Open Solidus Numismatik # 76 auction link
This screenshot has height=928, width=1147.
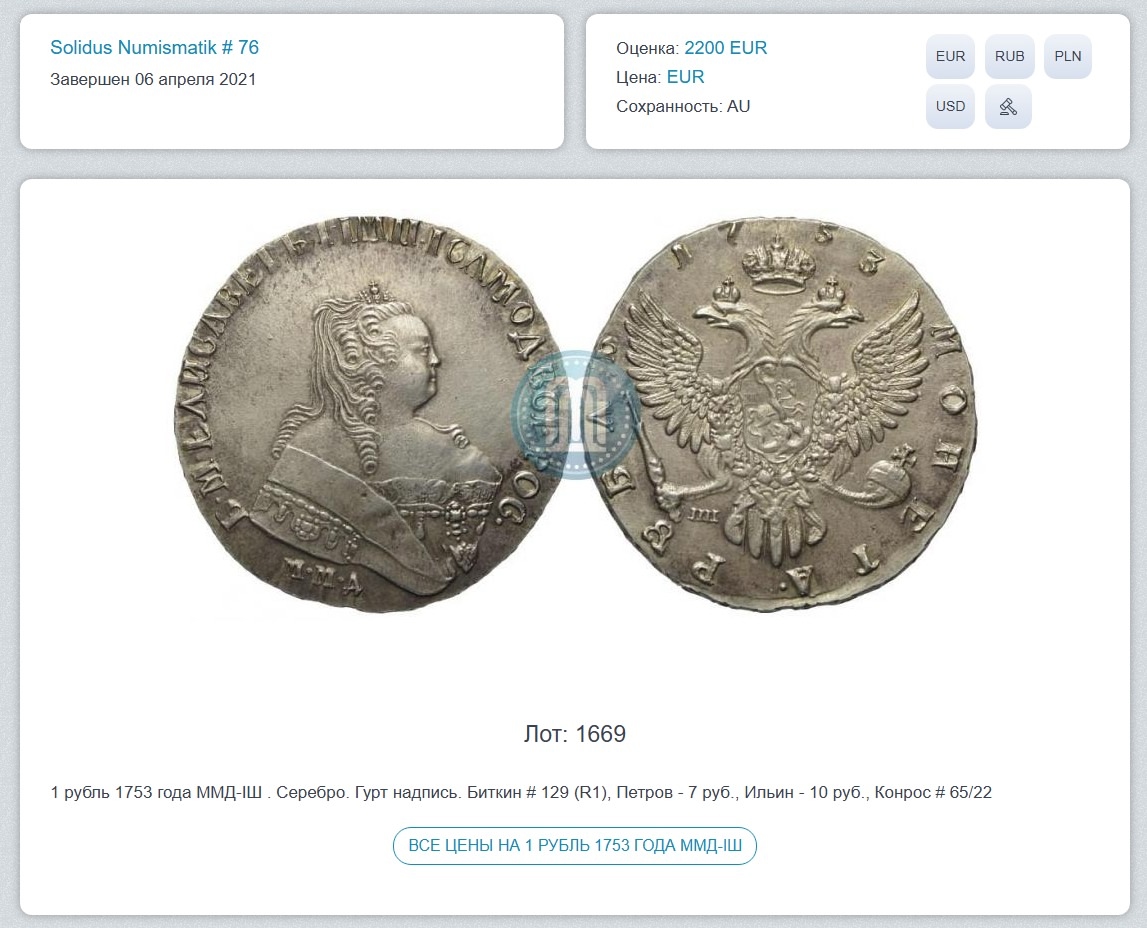154,48
